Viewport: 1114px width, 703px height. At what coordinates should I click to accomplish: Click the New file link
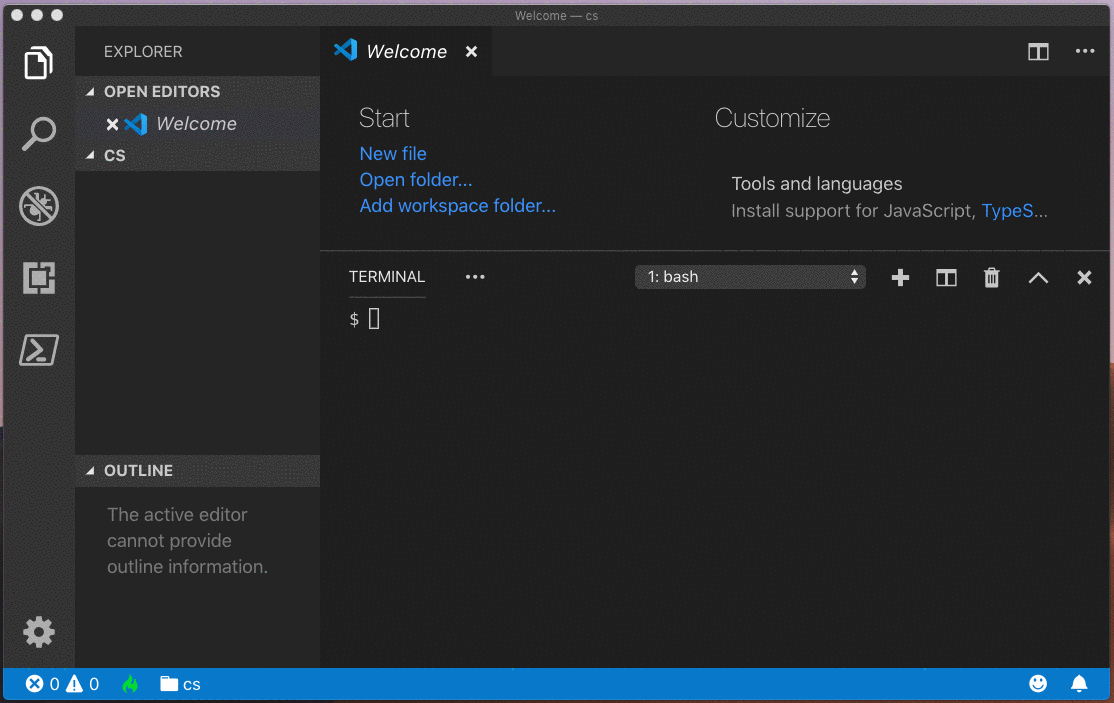393,154
